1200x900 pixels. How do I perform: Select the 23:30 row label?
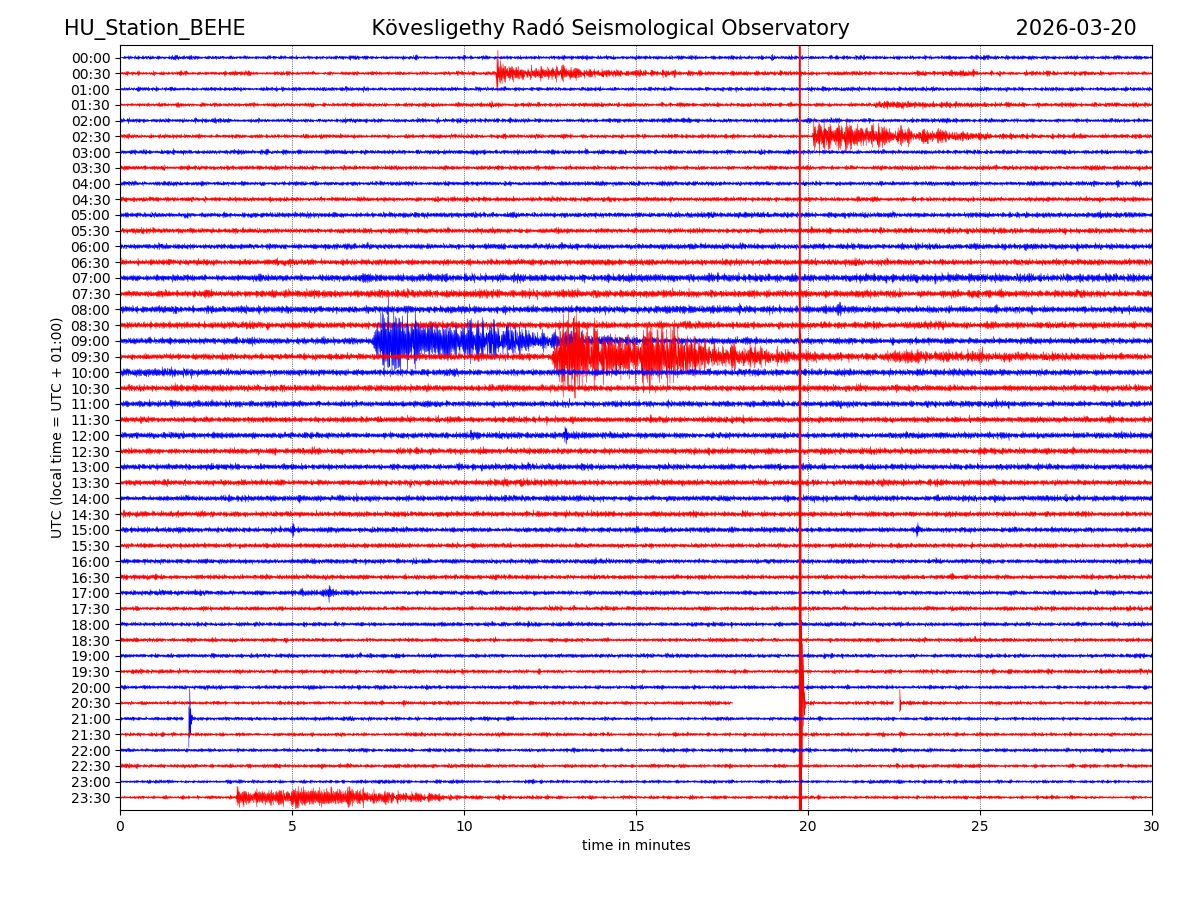coord(90,798)
